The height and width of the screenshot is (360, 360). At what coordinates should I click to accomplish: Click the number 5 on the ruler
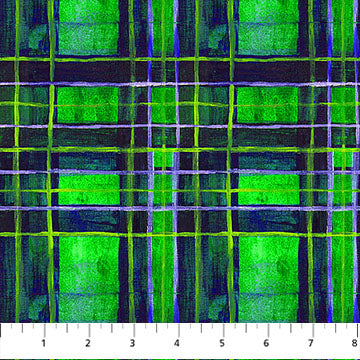[222, 343]
